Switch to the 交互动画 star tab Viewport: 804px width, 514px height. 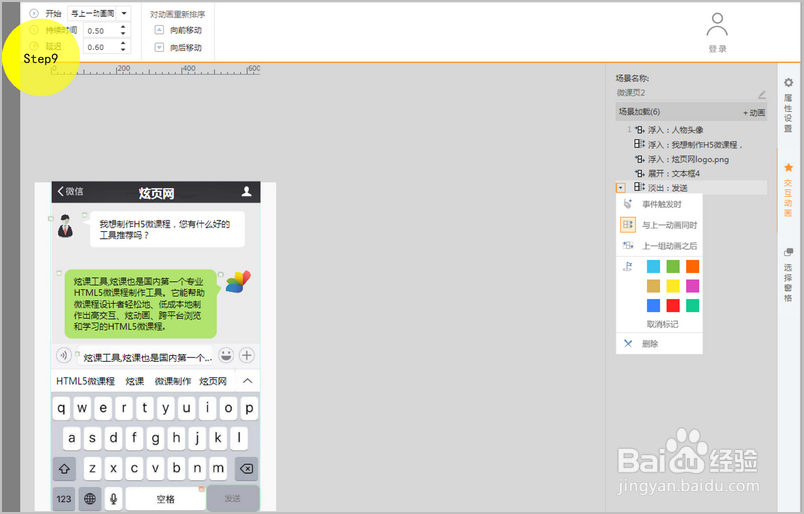click(788, 168)
